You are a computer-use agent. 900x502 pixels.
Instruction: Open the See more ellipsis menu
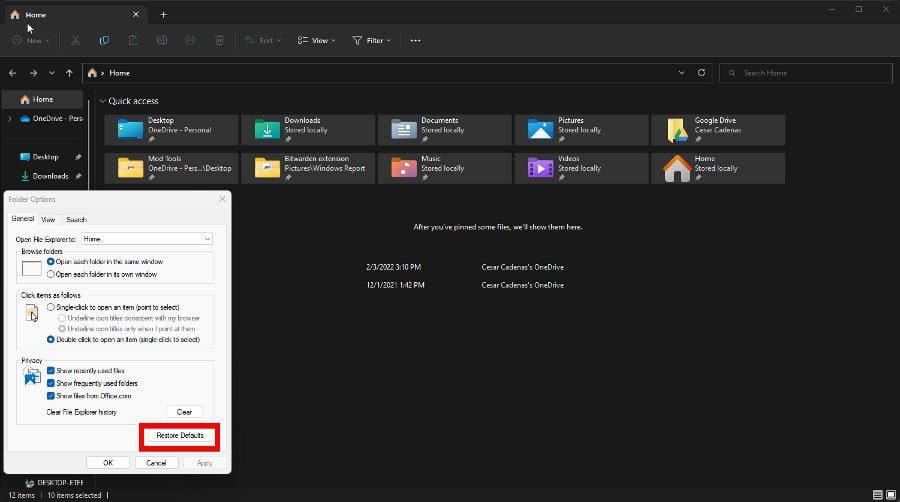(x=416, y=40)
